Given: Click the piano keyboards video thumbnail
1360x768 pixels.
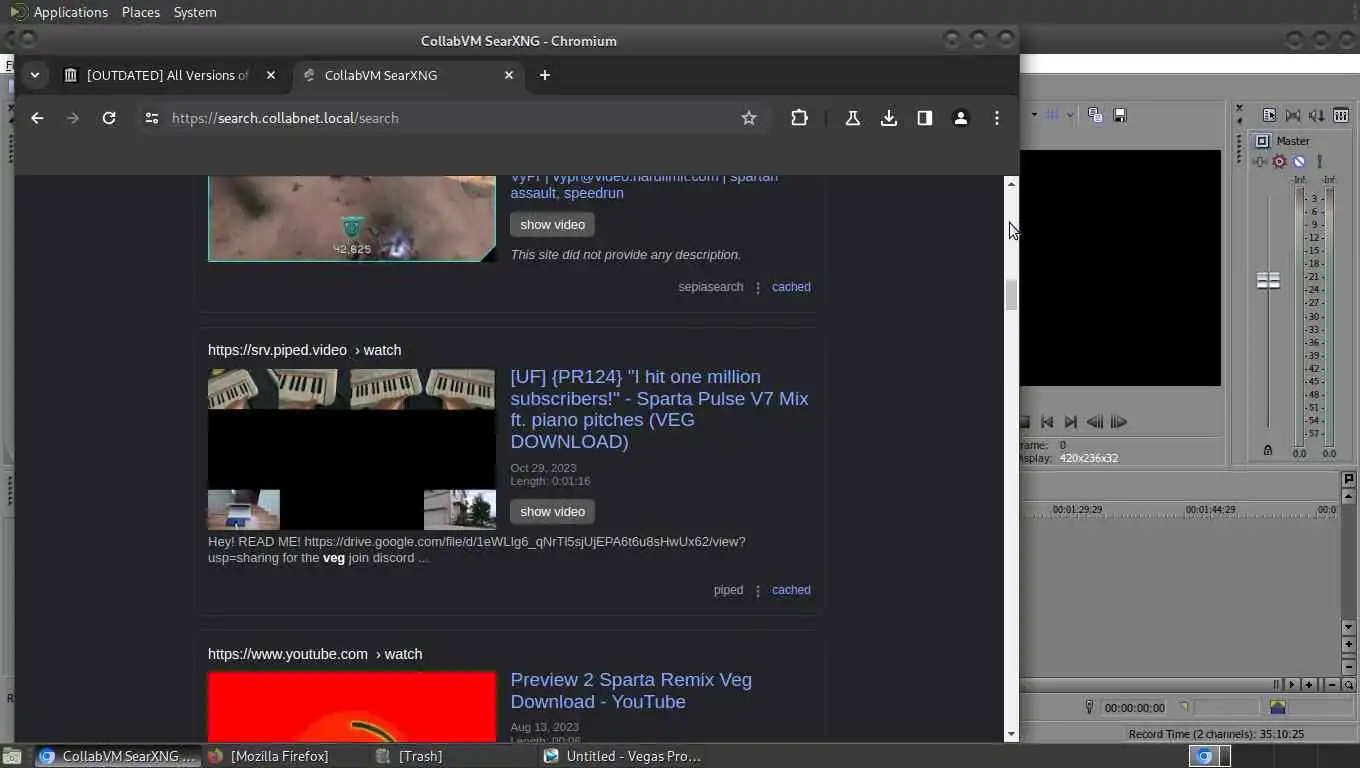Looking at the screenshot, I should 351,449.
